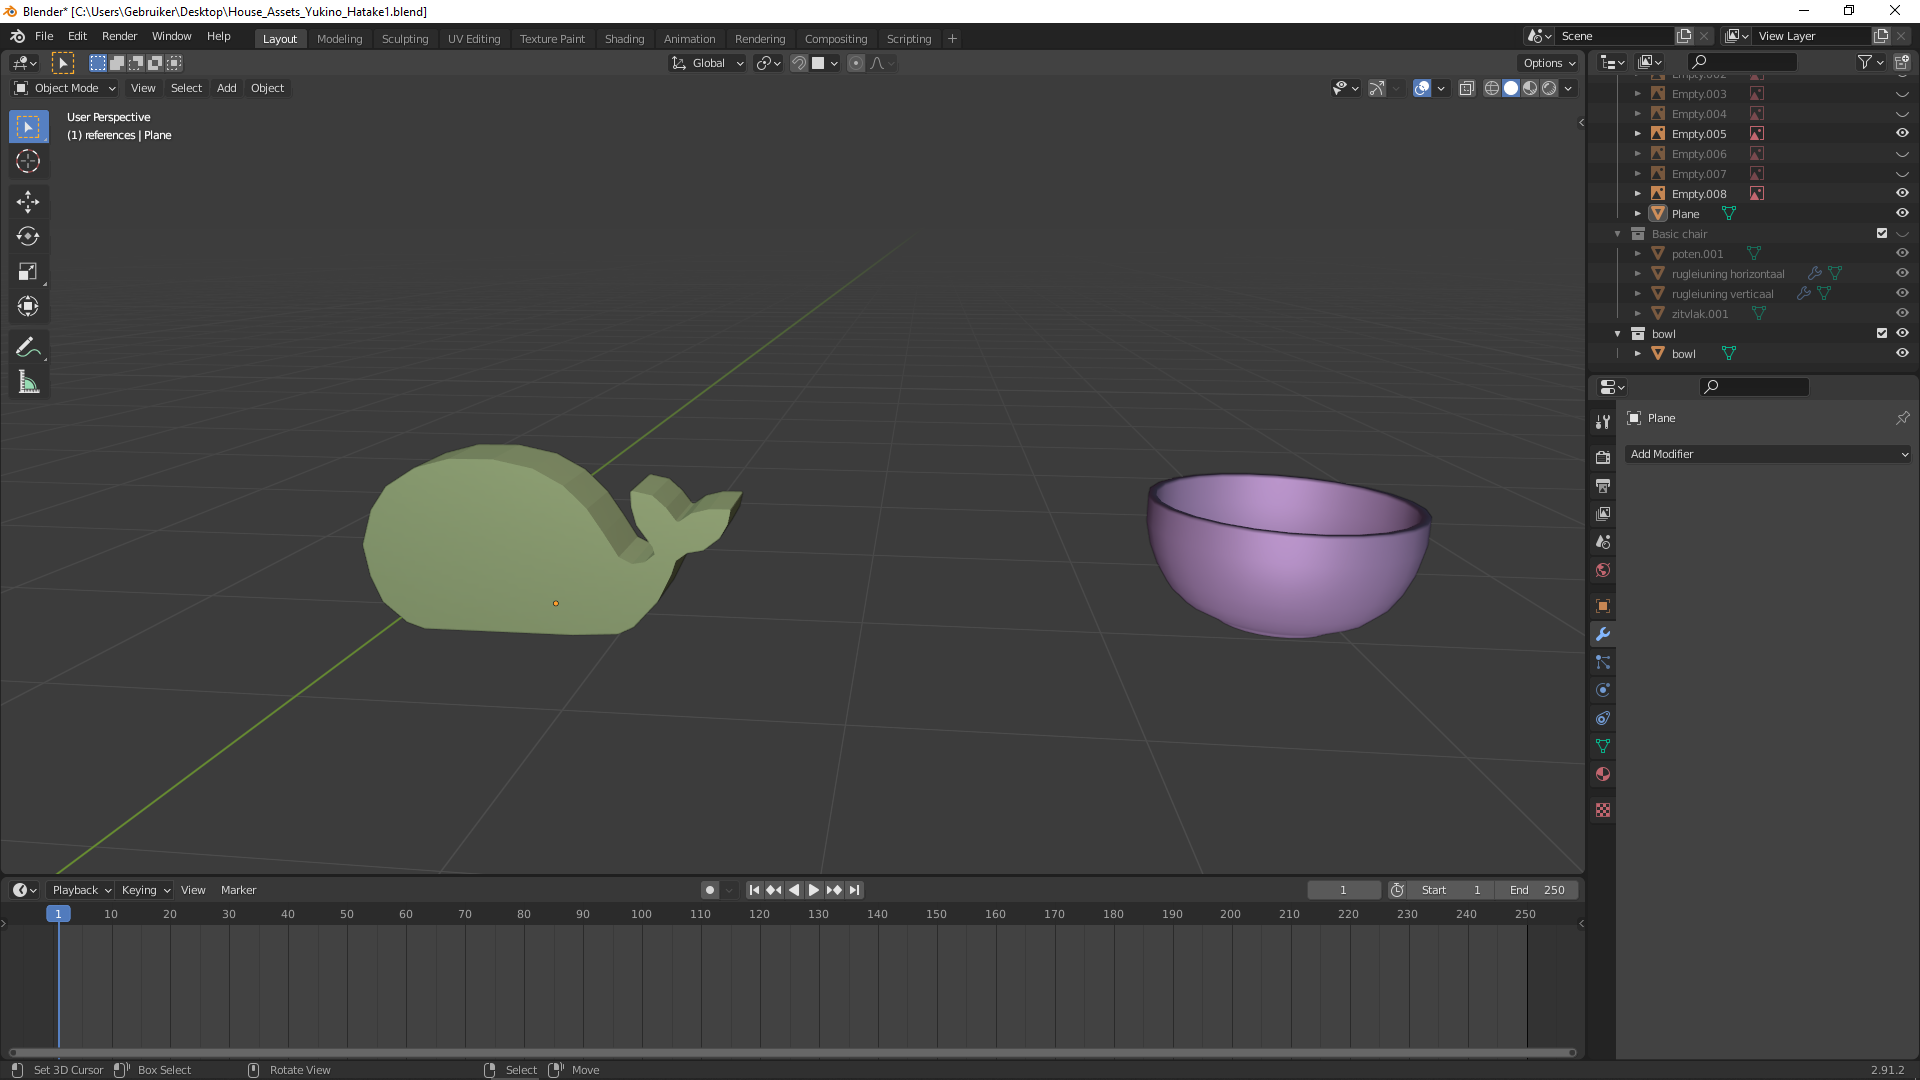Open the Add Modifier dropdown

pyautogui.click(x=1768, y=454)
